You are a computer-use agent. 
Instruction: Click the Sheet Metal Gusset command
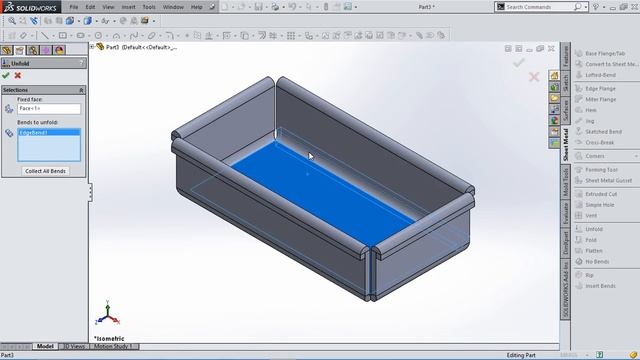(604, 180)
